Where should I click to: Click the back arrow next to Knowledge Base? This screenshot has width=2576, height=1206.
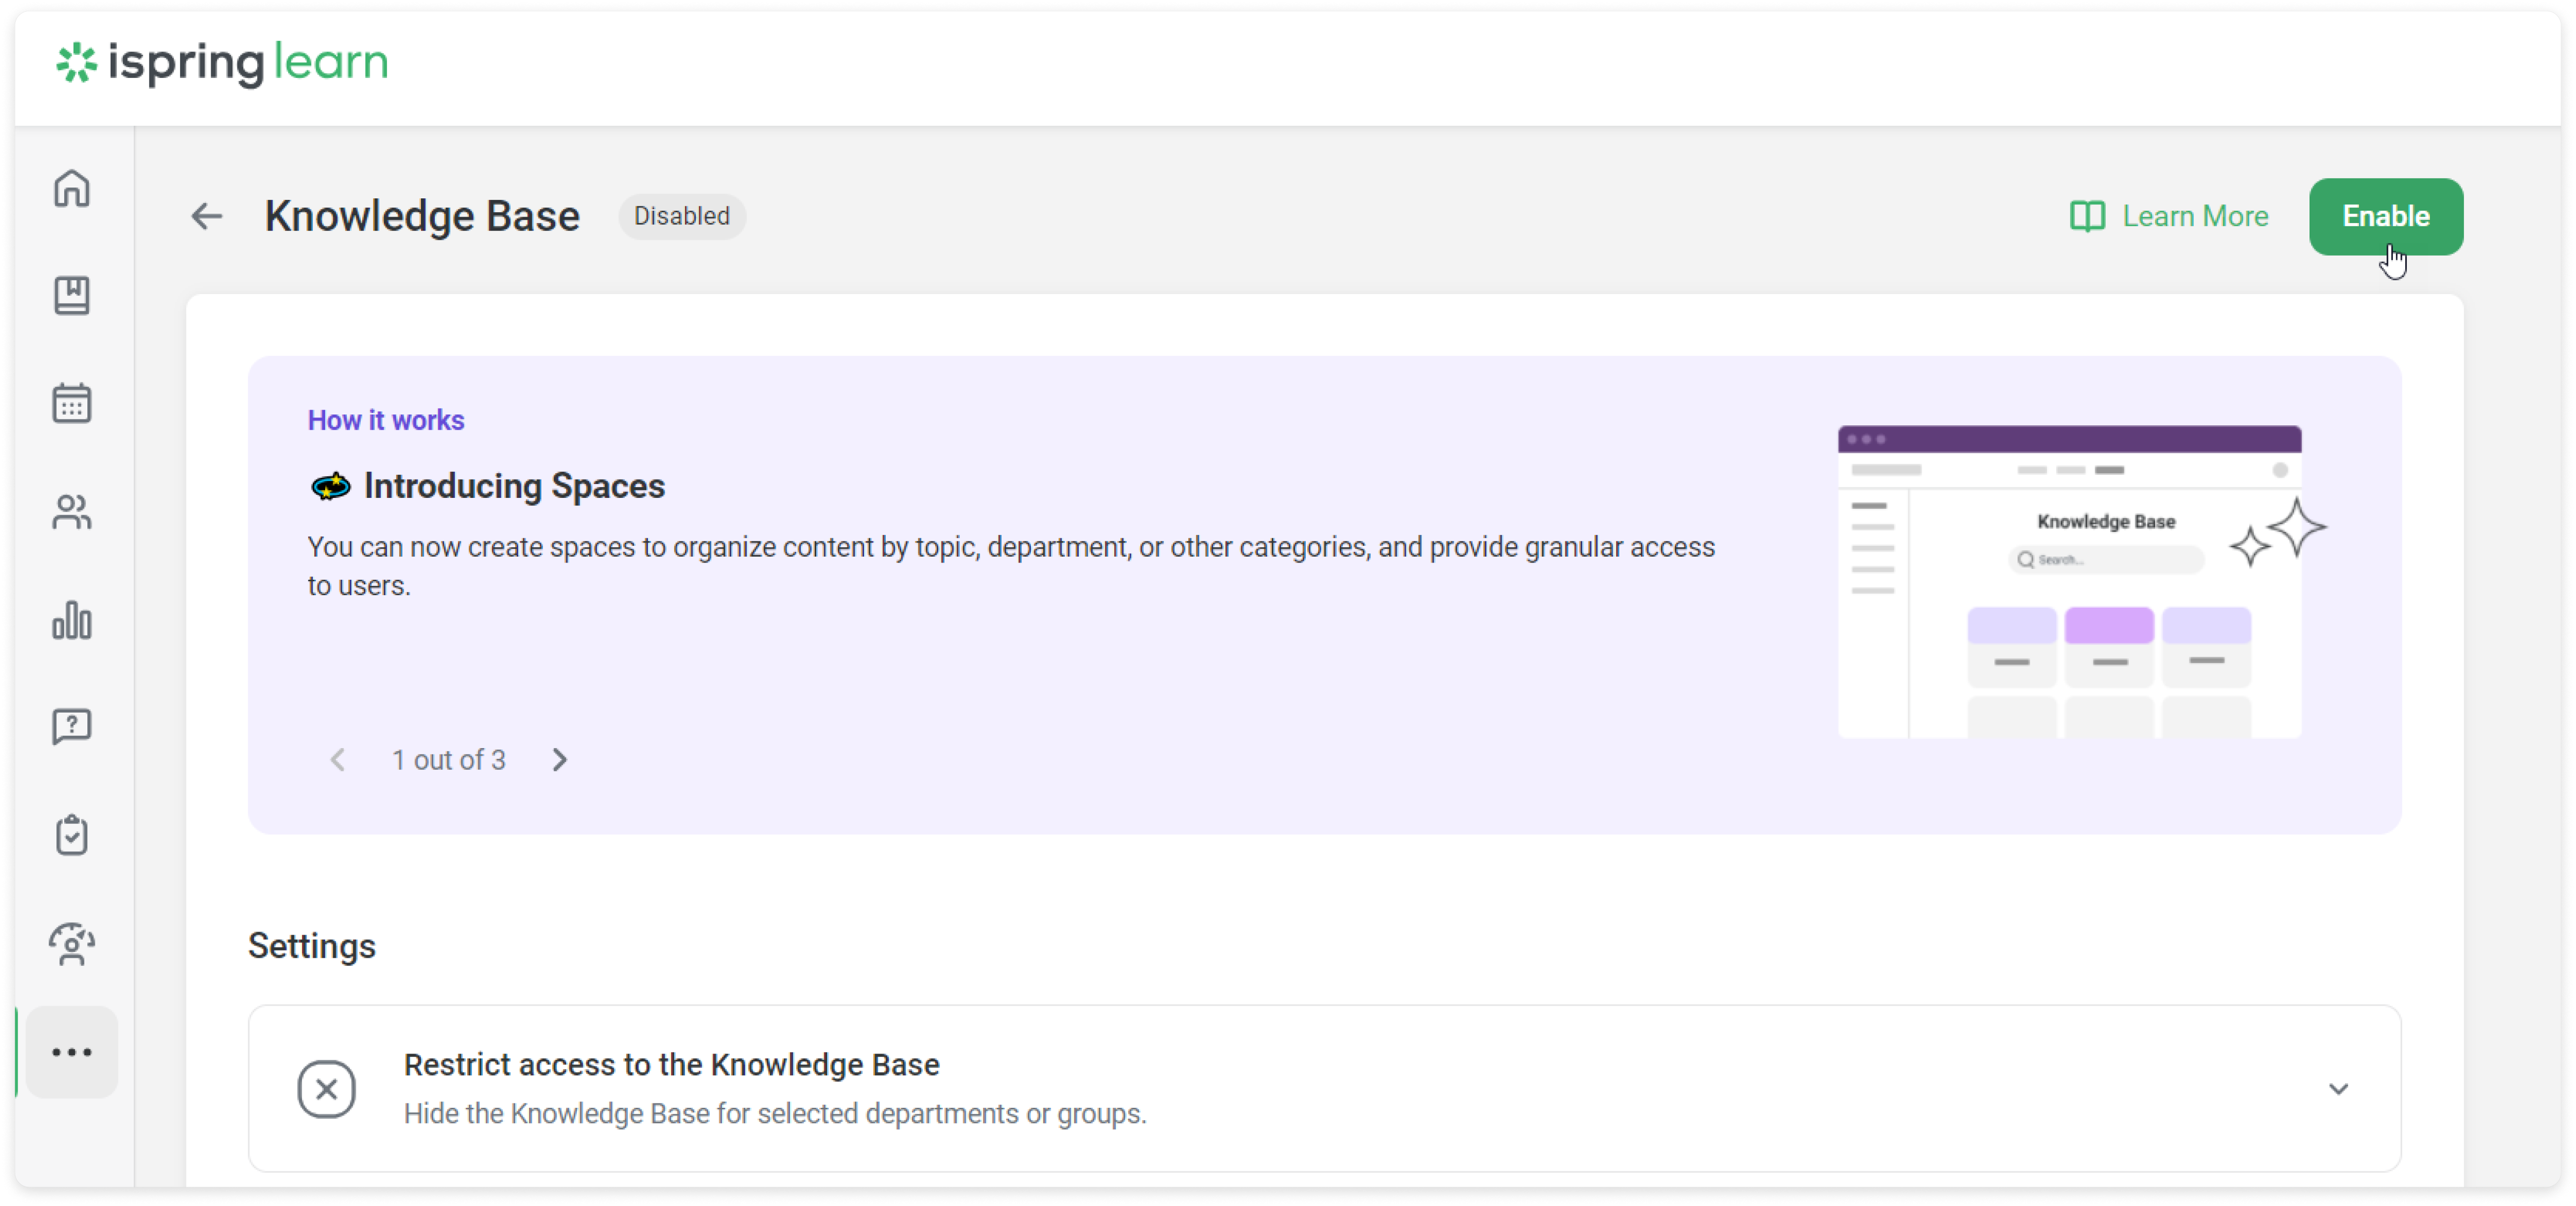206,216
